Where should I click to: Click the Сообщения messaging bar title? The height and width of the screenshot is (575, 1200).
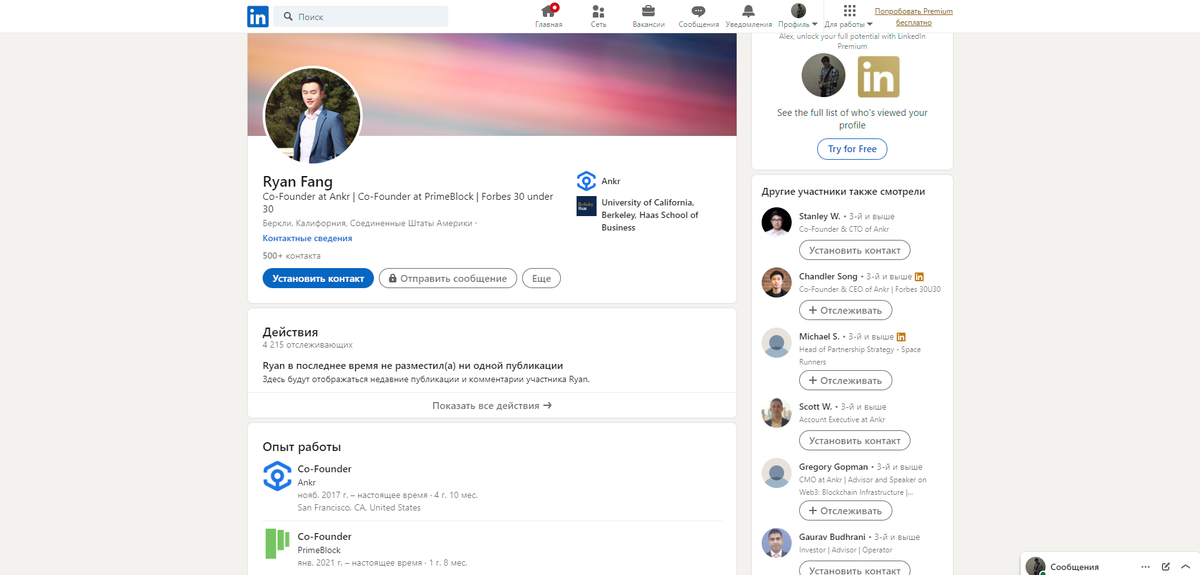[x=1074, y=566]
